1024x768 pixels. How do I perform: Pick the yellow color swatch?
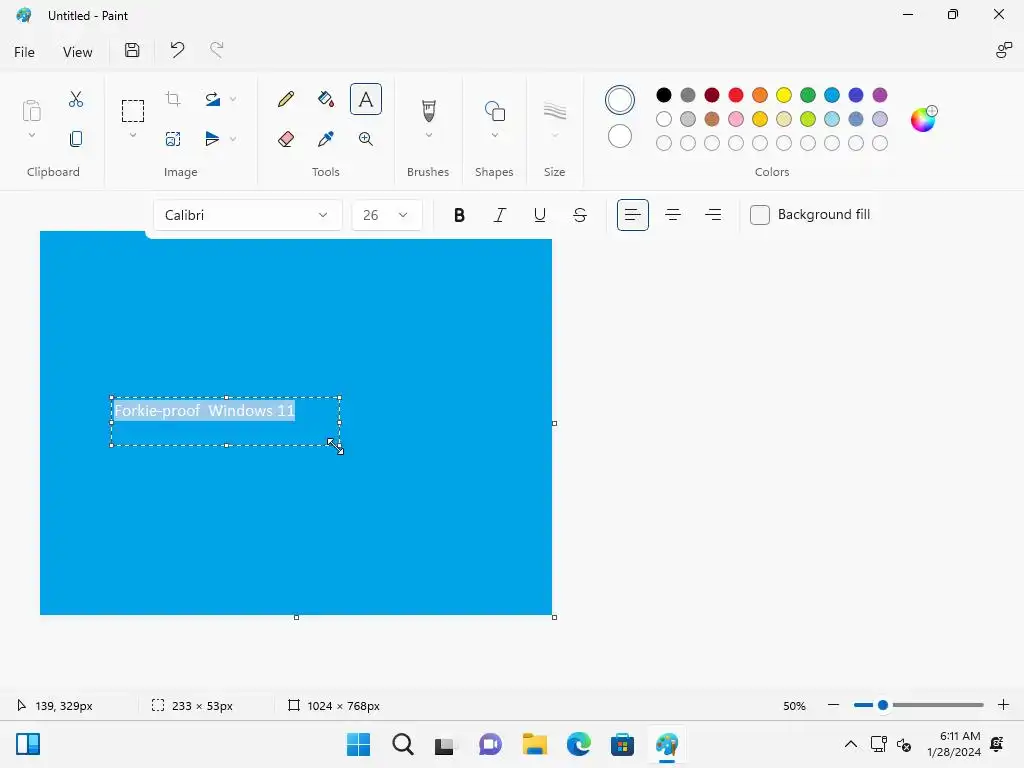(x=784, y=95)
